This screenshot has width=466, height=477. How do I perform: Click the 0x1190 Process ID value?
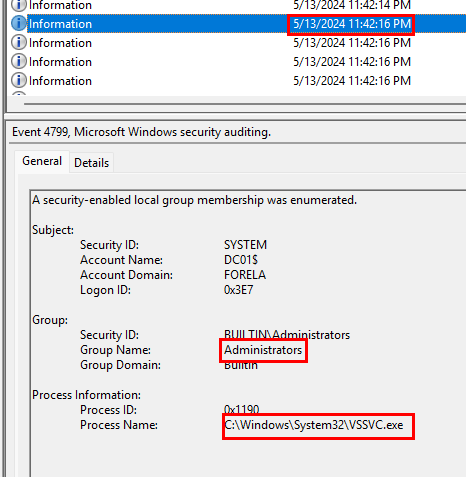click(242, 410)
